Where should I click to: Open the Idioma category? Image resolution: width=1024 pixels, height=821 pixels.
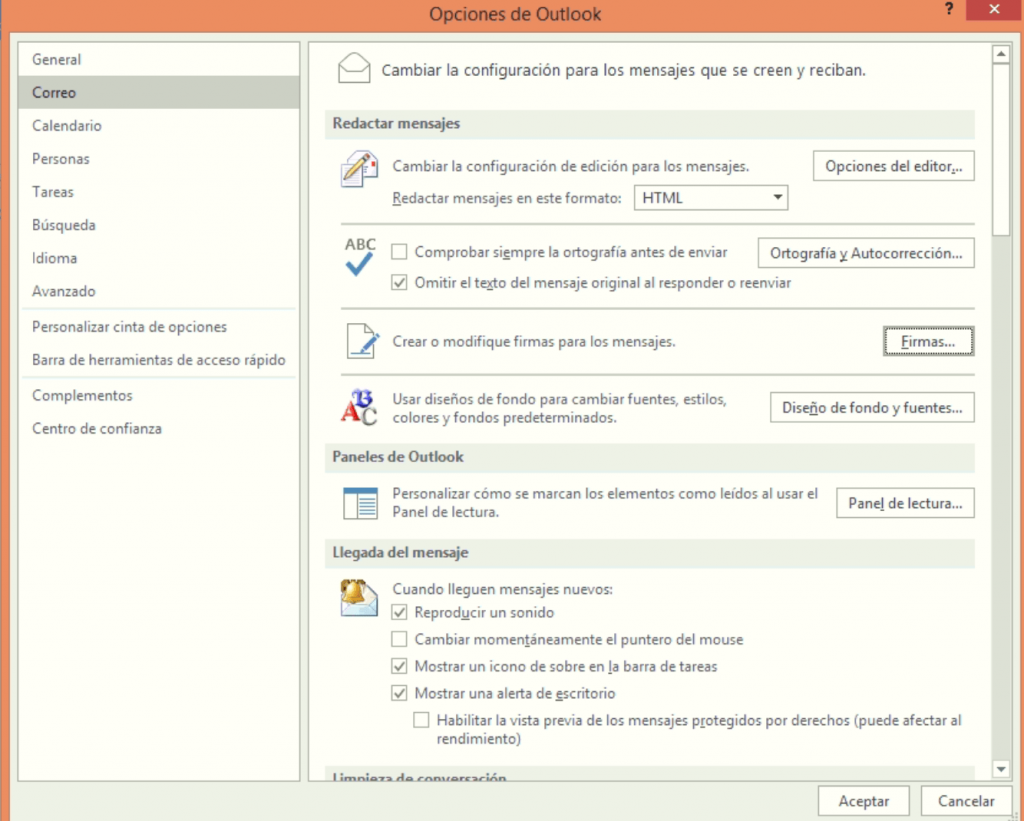tap(159, 258)
